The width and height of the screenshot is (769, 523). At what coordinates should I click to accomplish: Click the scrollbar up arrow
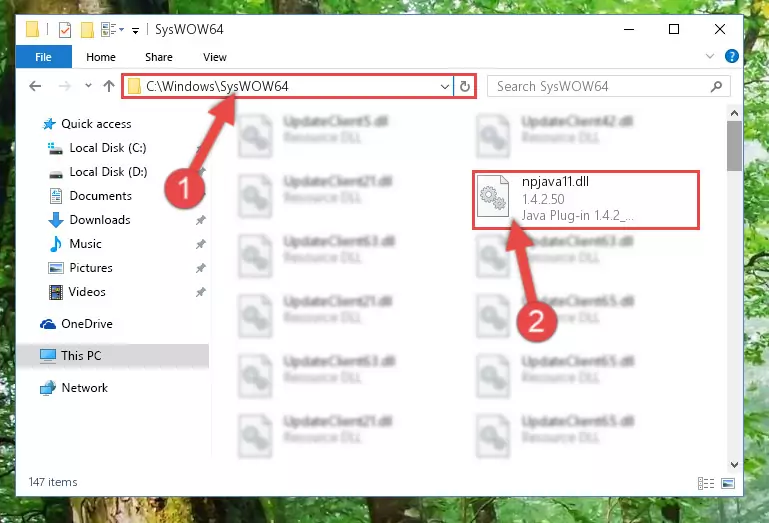click(734, 113)
